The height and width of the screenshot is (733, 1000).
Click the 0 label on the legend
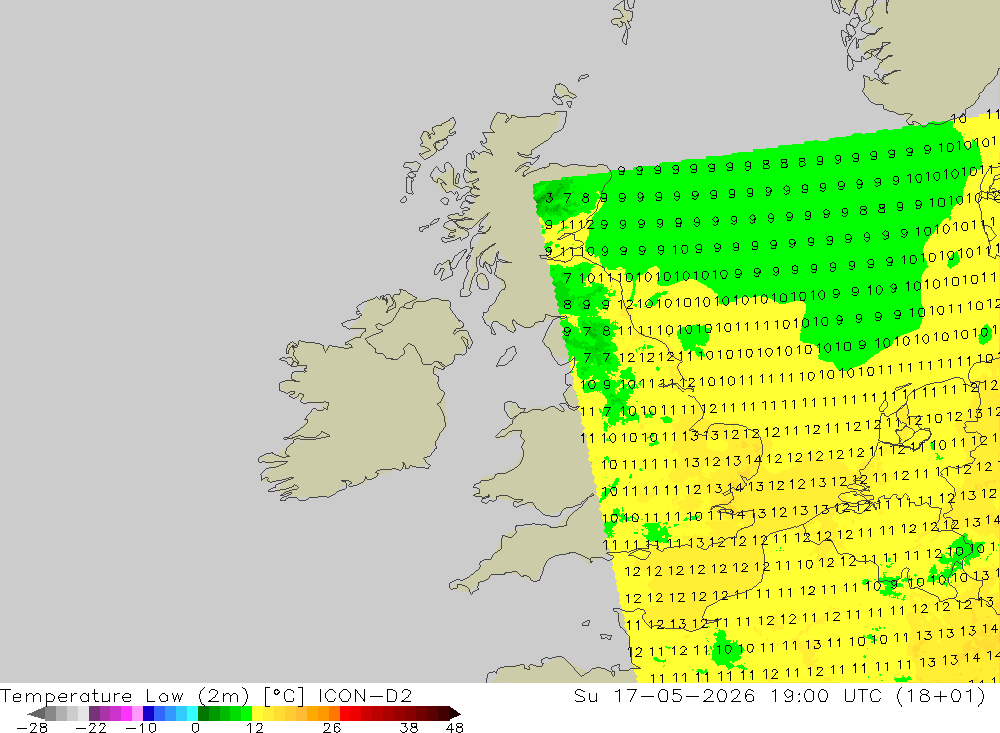[x=195, y=728]
